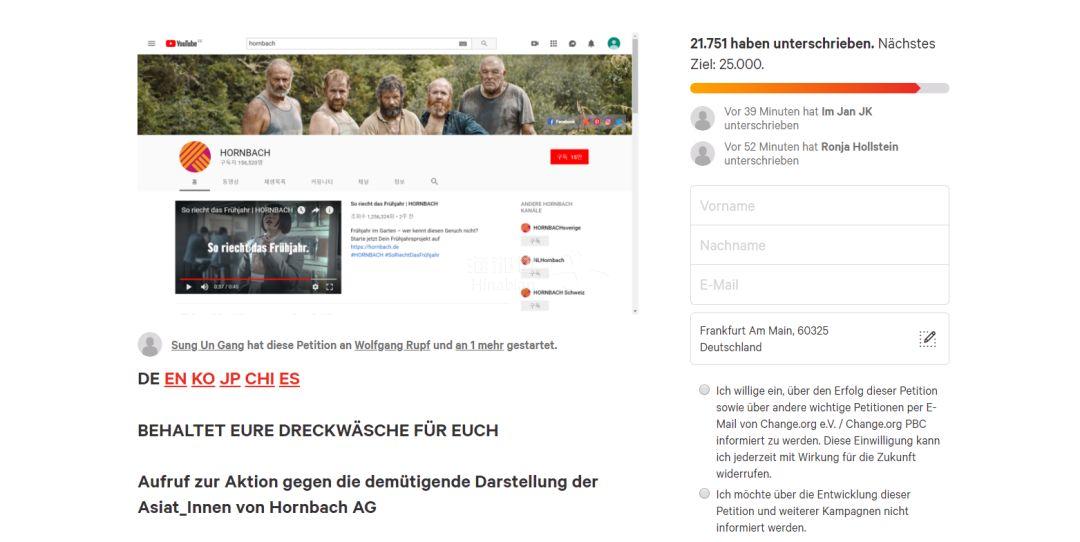
Task: Click the YouTube notifications bell
Action: coord(591,44)
